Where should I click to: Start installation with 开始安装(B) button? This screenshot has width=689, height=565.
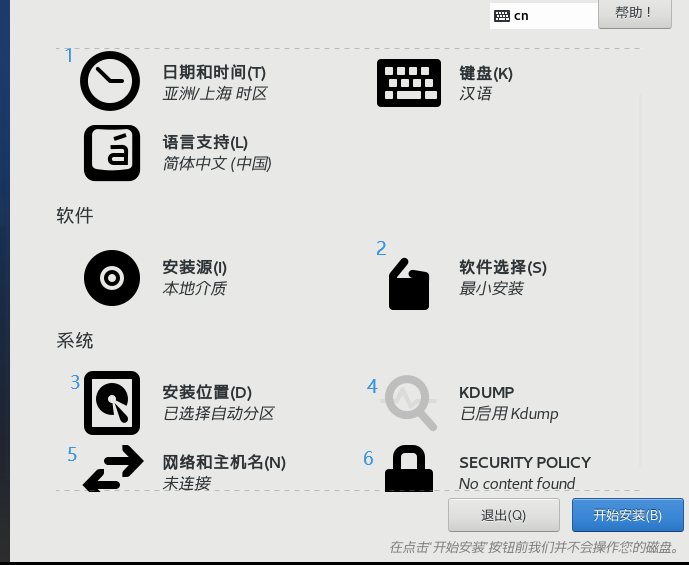point(627,515)
